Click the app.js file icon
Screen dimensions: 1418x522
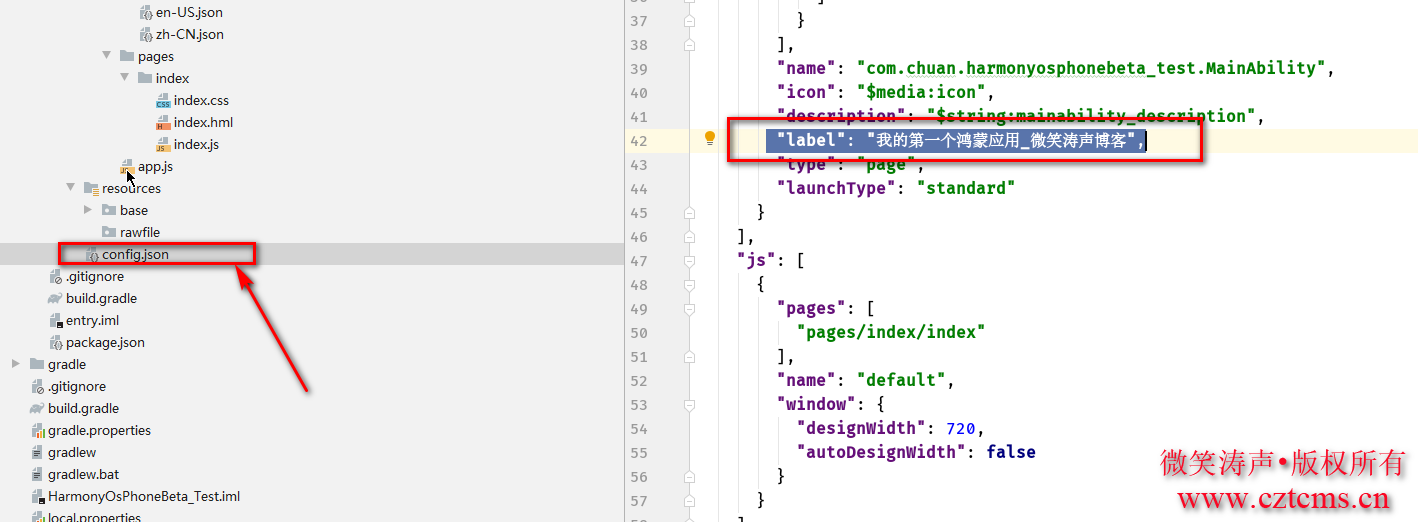[127, 166]
